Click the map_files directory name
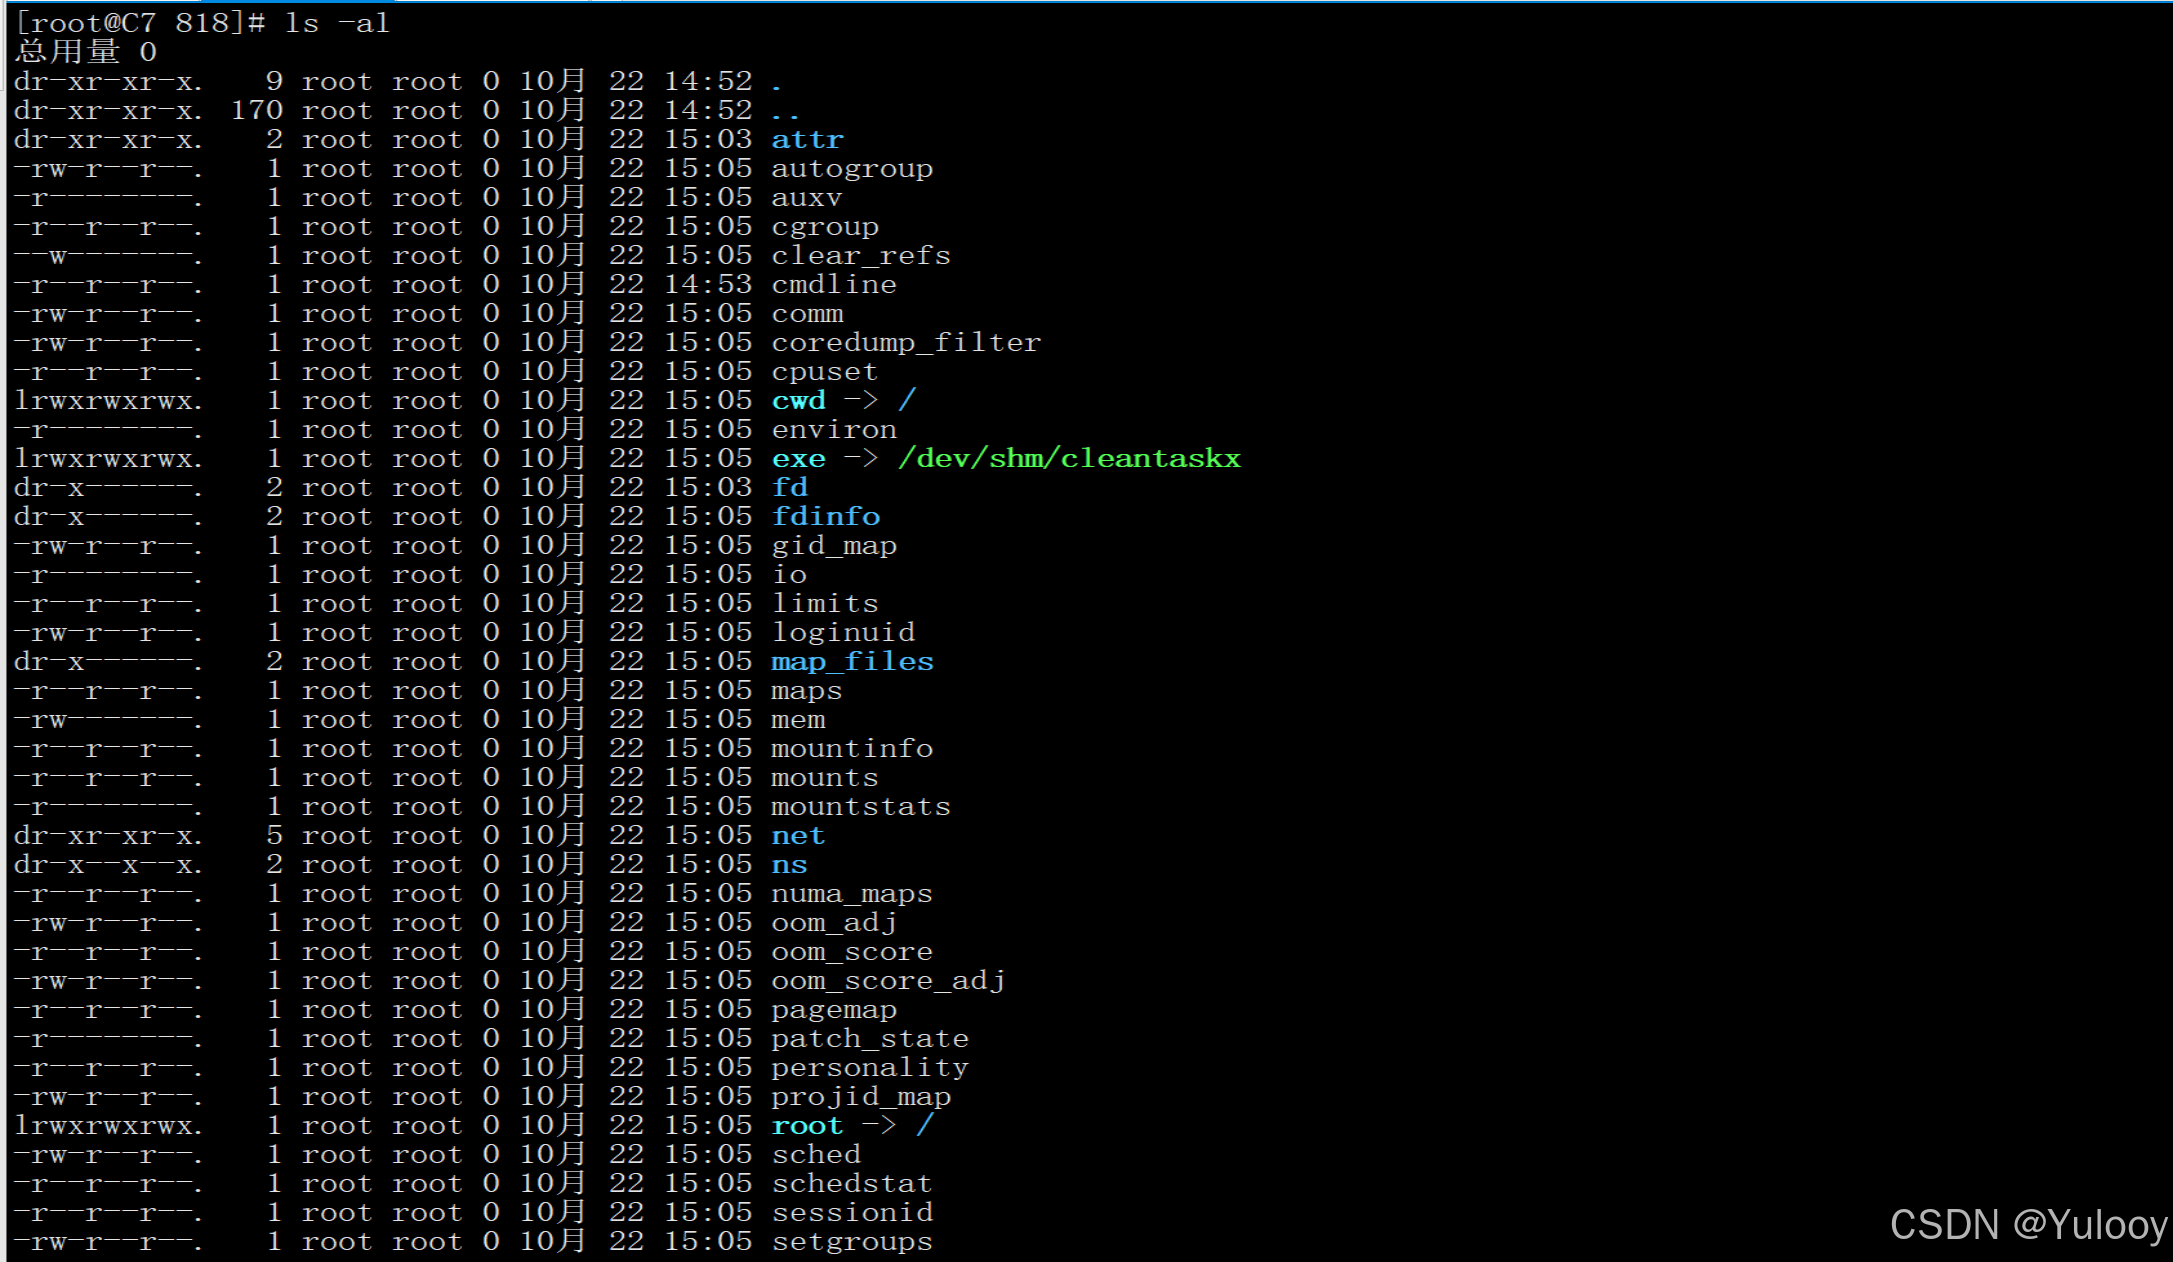The height and width of the screenshot is (1262, 2173). (x=852, y=662)
